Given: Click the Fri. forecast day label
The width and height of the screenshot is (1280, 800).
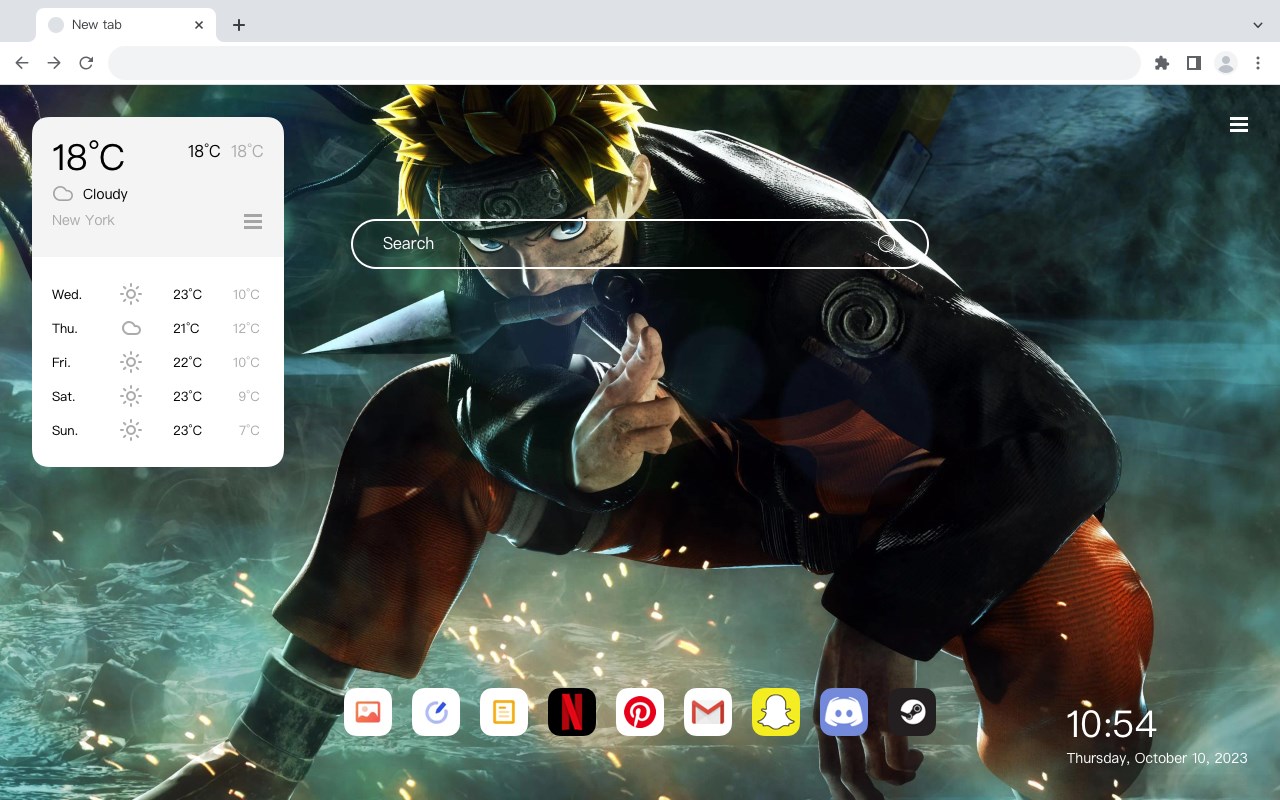Looking at the screenshot, I should (61, 362).
